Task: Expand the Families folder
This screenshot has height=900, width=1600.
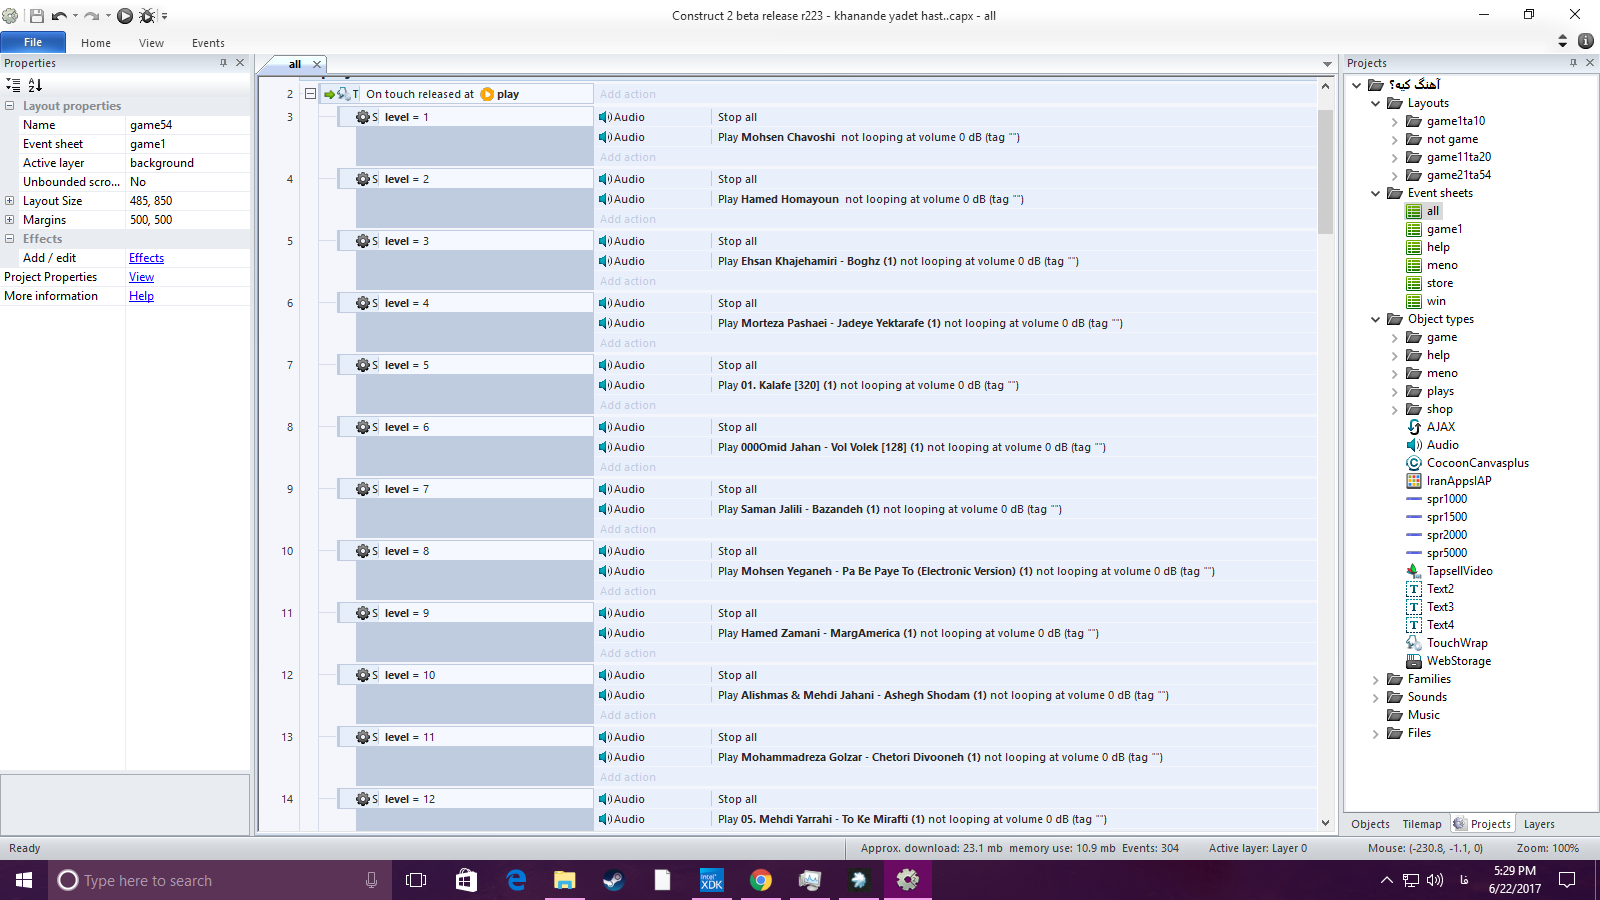Action: coord(1376,679)
